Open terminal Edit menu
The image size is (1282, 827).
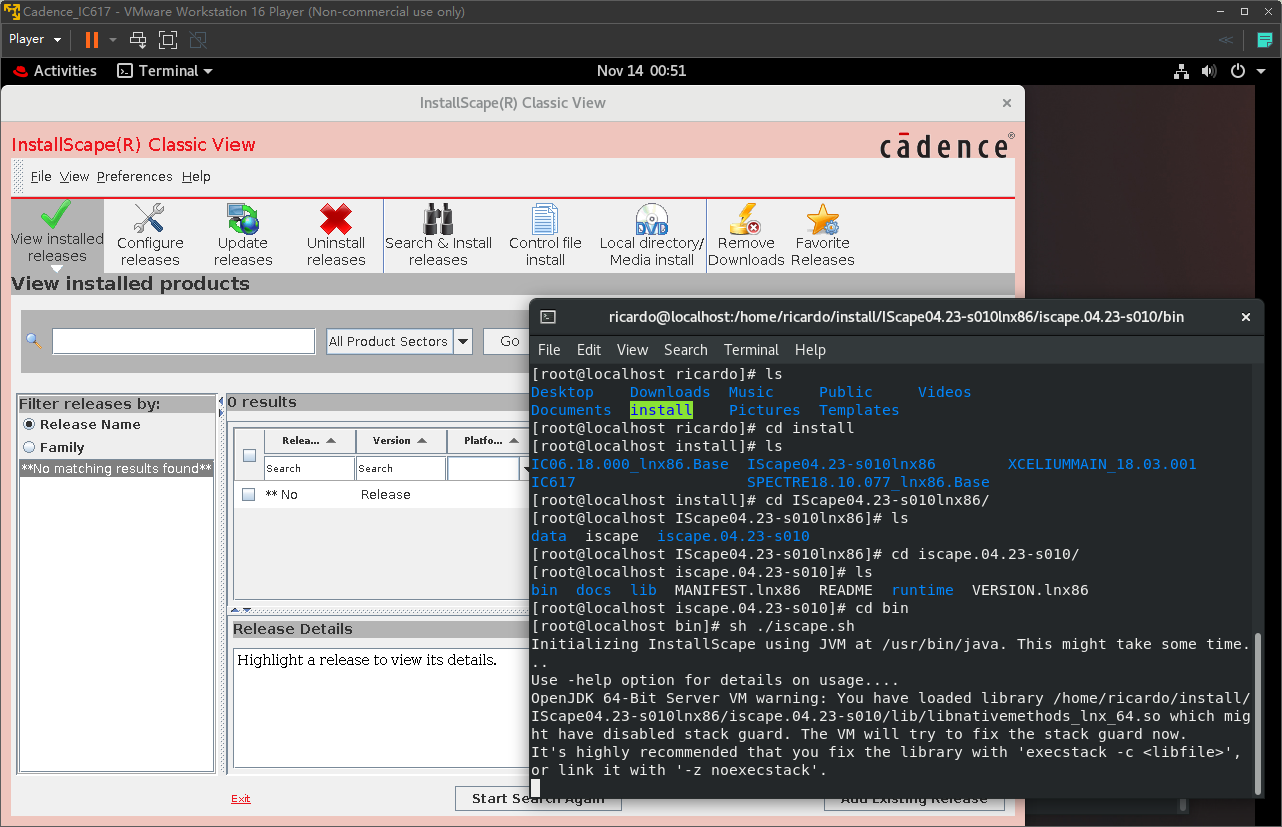pos(589,350)
